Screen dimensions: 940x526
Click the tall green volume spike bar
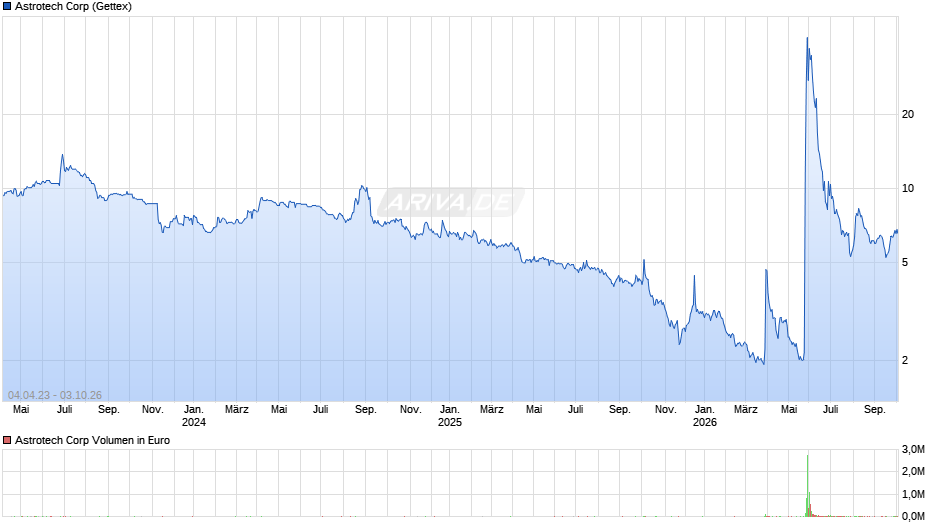coord(808,485)
